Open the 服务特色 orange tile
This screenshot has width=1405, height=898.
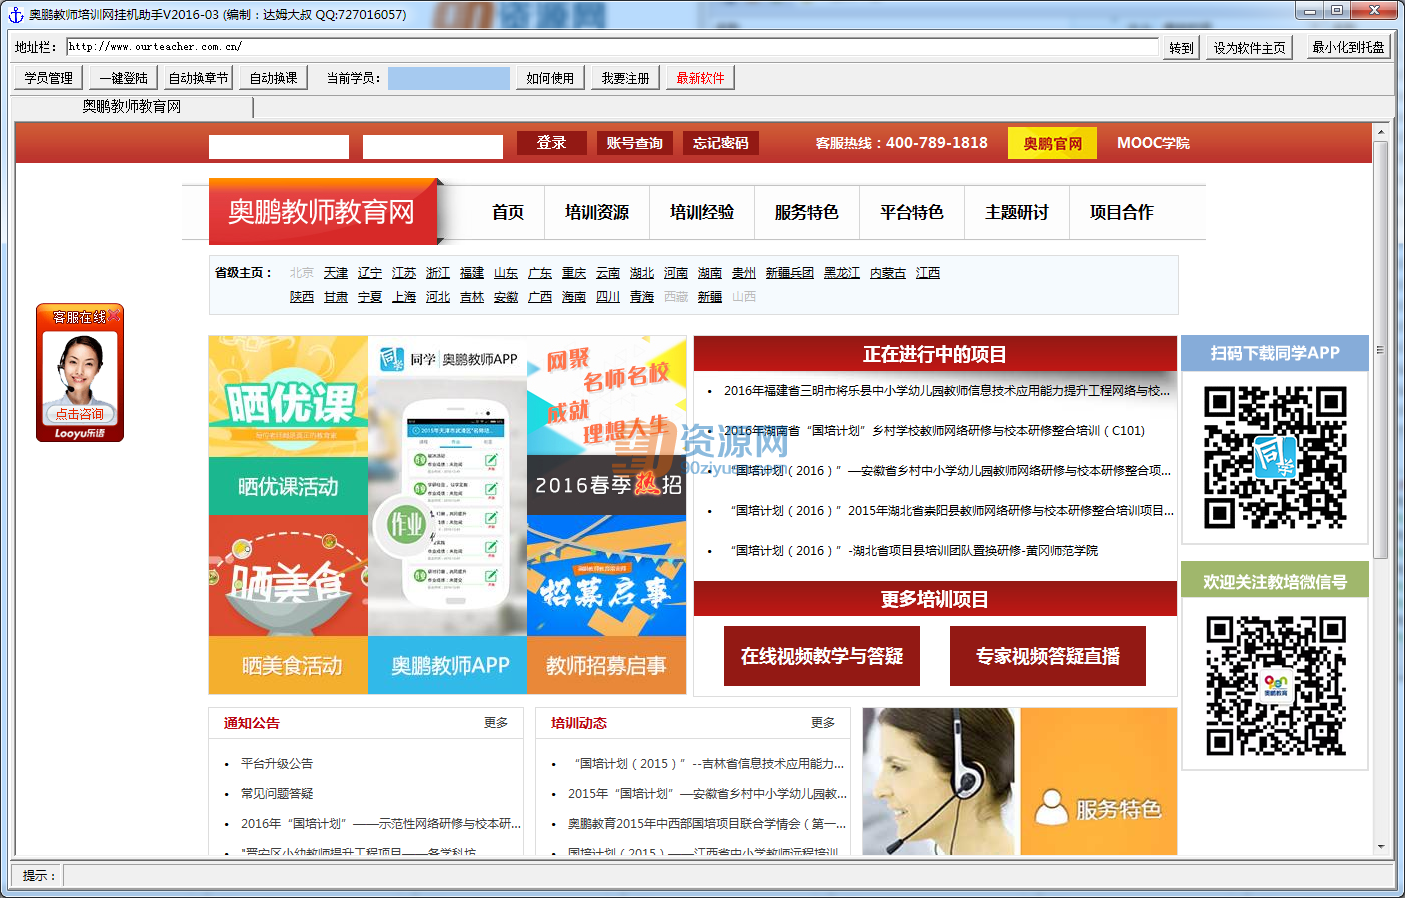click(x=1098, y=781)
